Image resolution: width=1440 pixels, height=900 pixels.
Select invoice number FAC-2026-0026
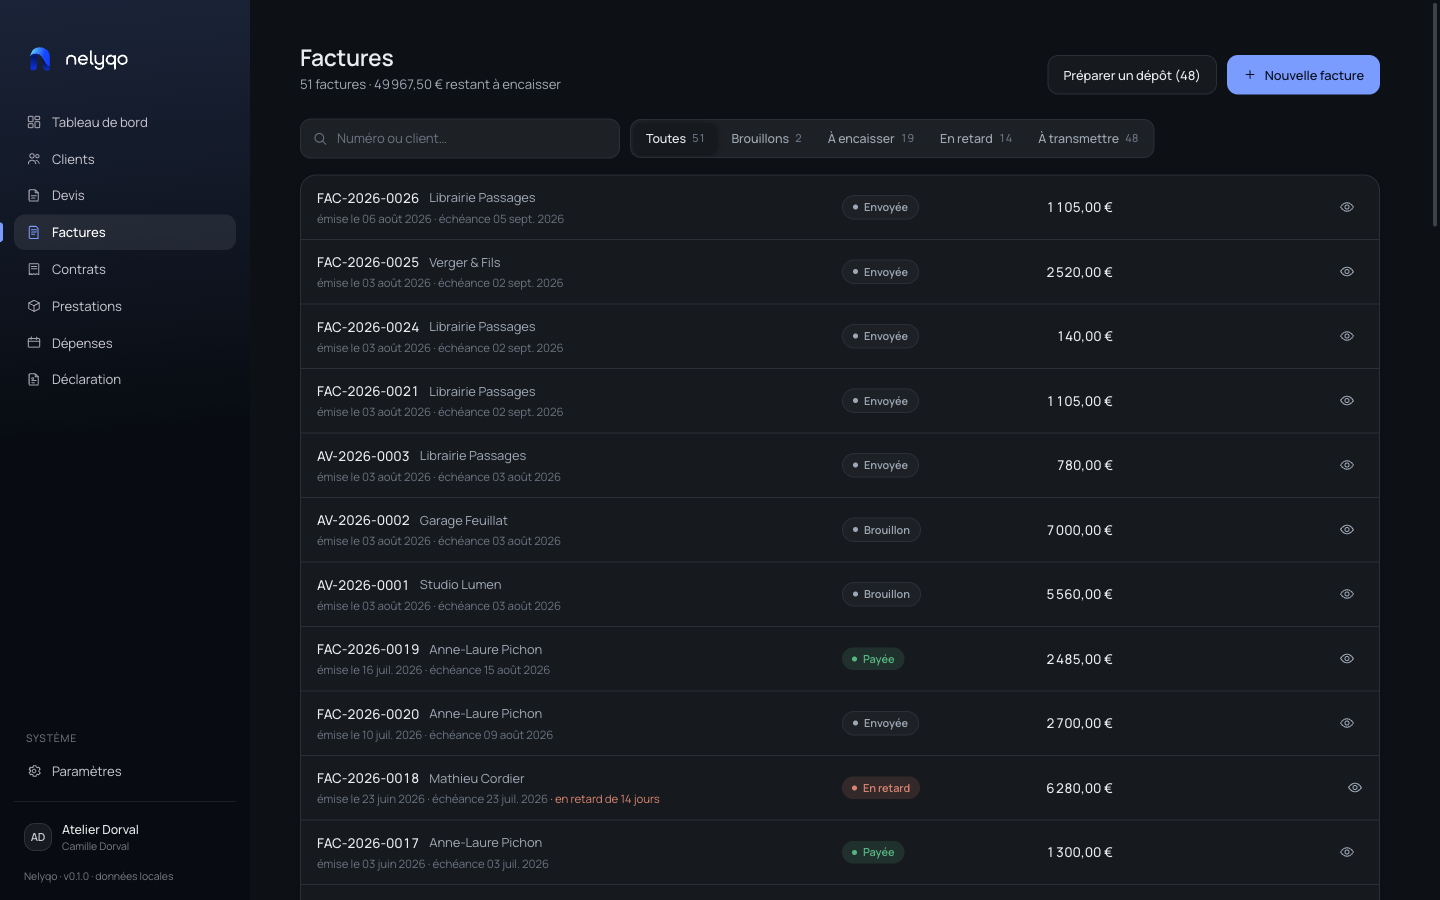coord(368,198)
